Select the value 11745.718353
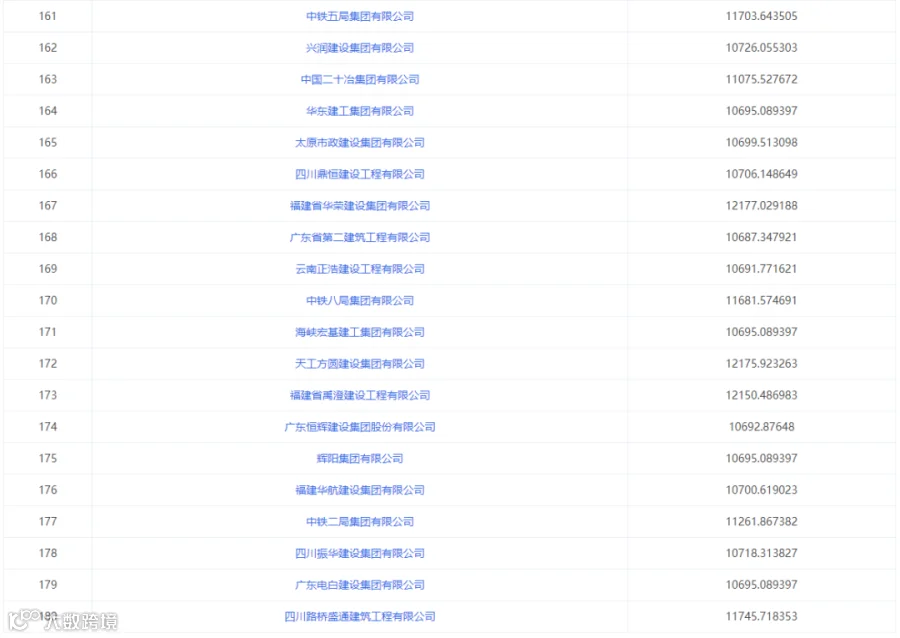900x638 pixels. (761, 616)
